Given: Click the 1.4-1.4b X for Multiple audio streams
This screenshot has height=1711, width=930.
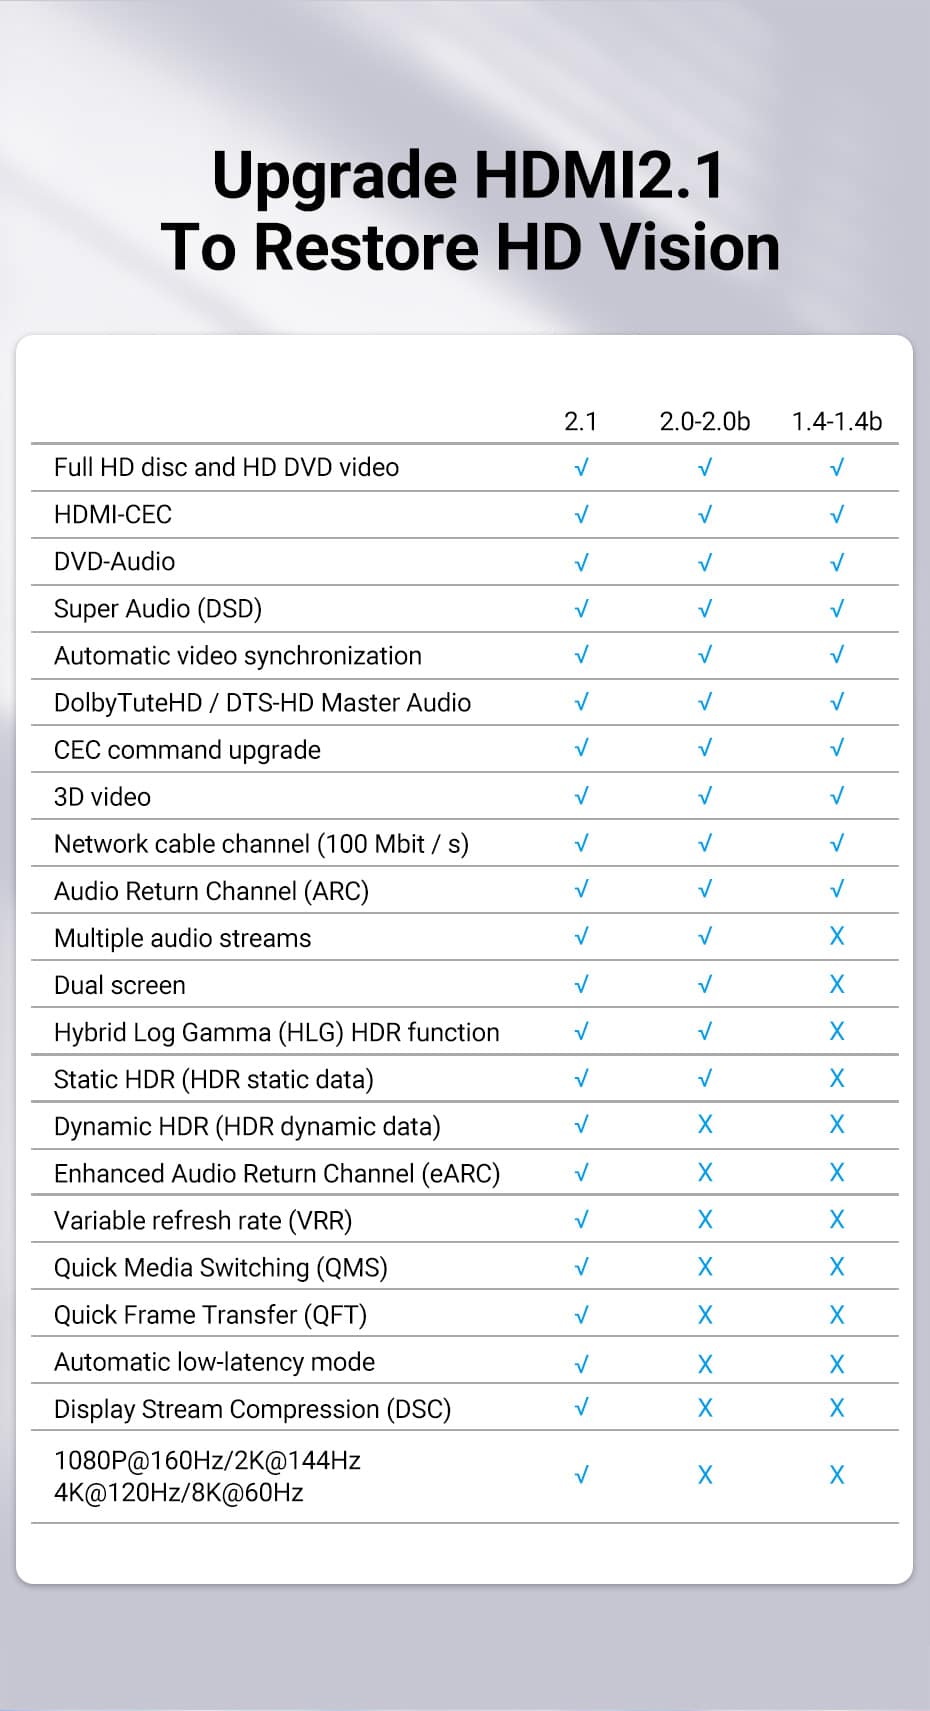Looking at the screenshot, I should click(x=837, y=936).
